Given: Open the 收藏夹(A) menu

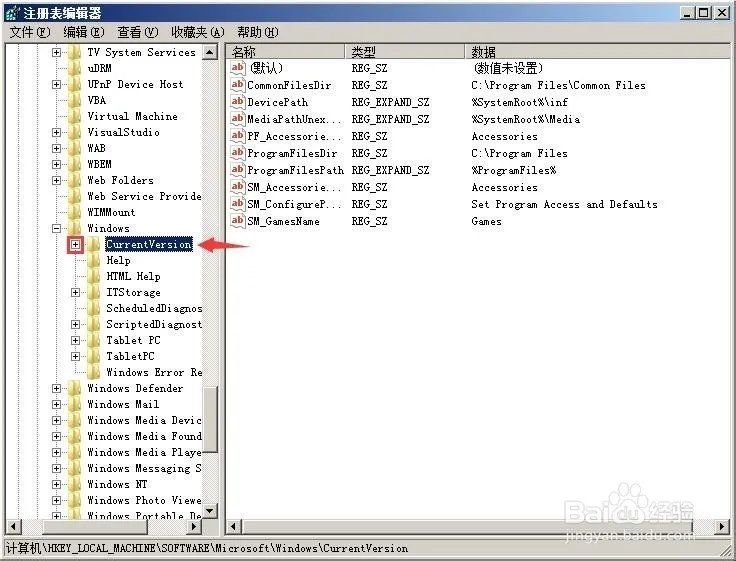Looking at the screenshot, I should coord(198,32).
